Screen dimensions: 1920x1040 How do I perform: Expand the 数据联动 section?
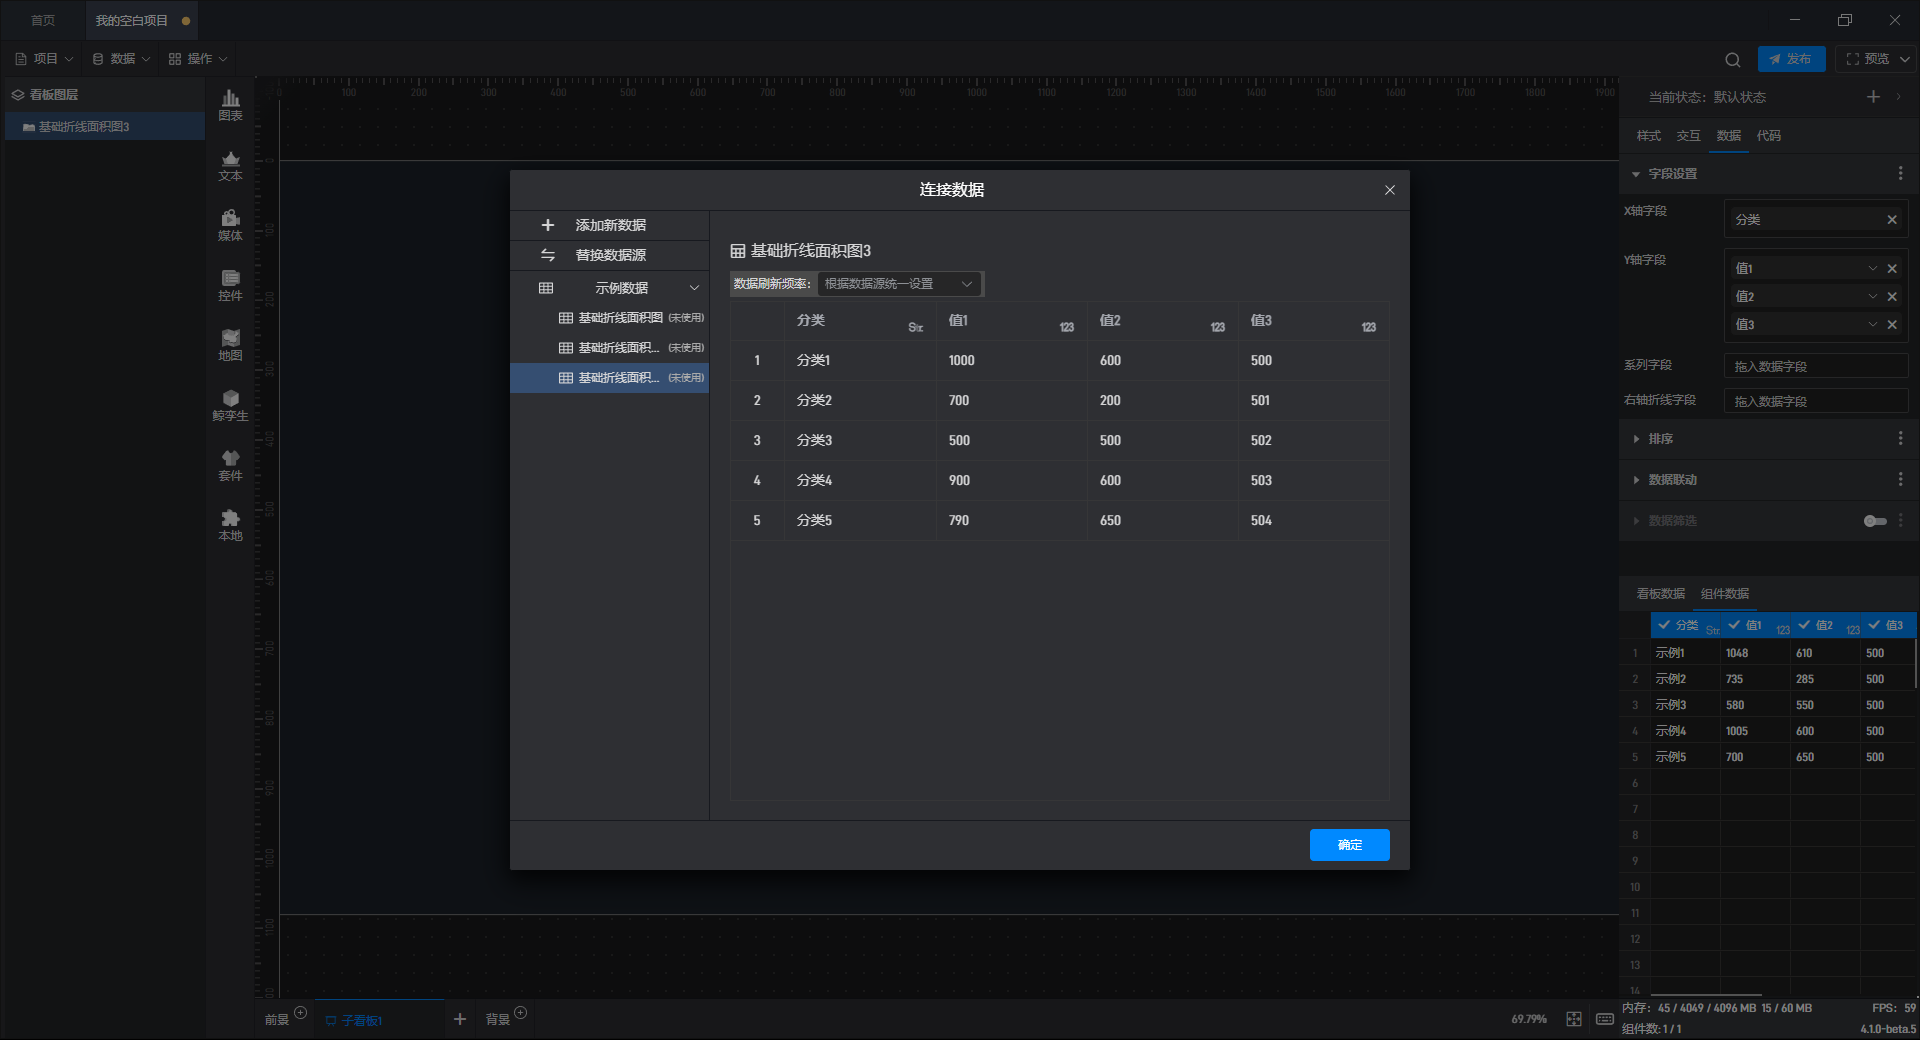point(1636,480)
